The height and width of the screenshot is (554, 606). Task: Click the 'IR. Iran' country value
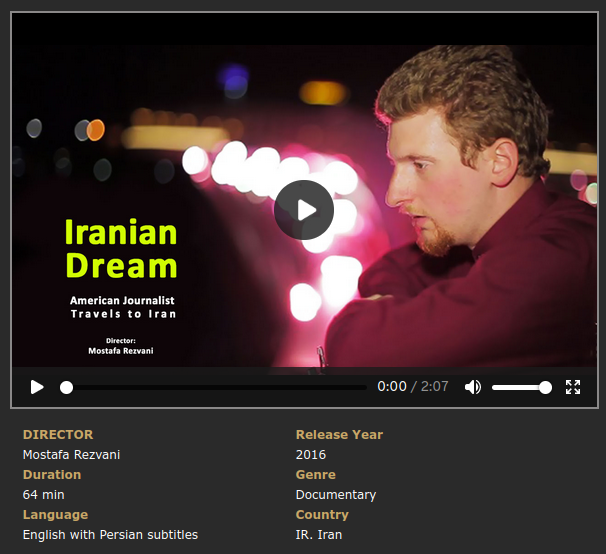[x=319, y=535]
